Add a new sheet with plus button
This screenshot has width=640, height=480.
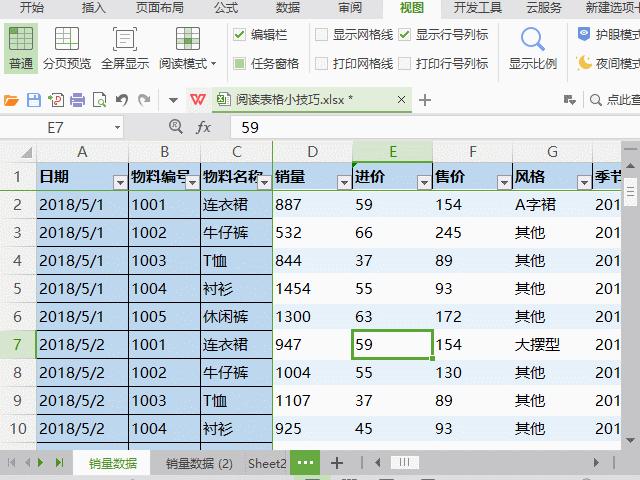[x=337, y=463]
